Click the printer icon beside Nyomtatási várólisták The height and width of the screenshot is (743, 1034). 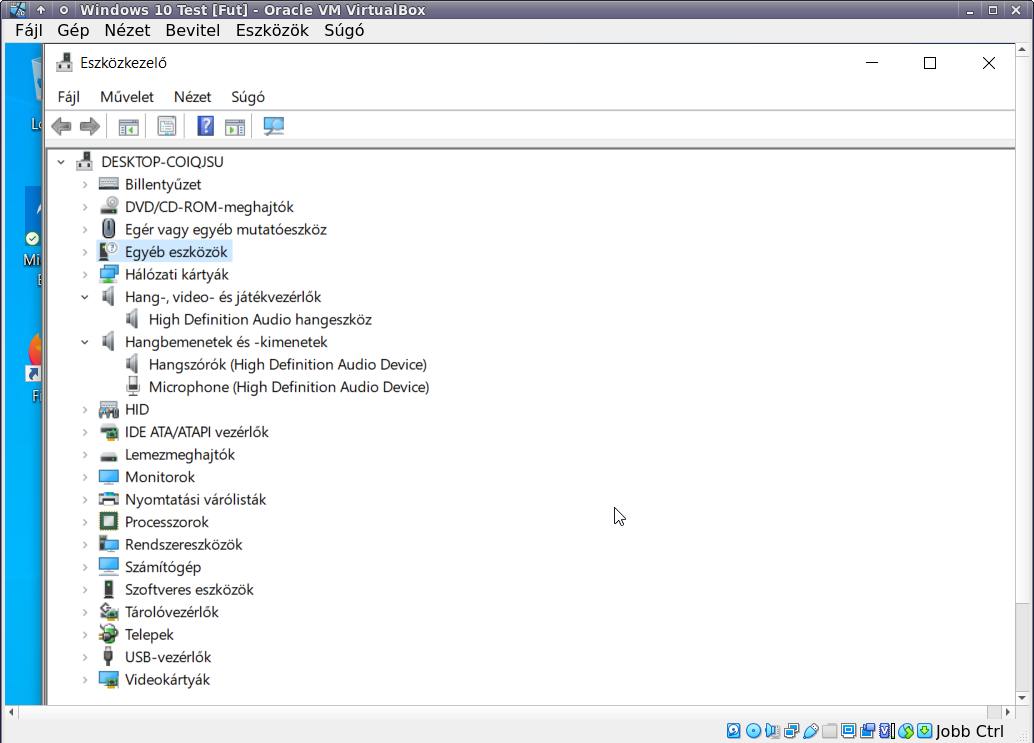pyautogui.click(x=109, y=499)
